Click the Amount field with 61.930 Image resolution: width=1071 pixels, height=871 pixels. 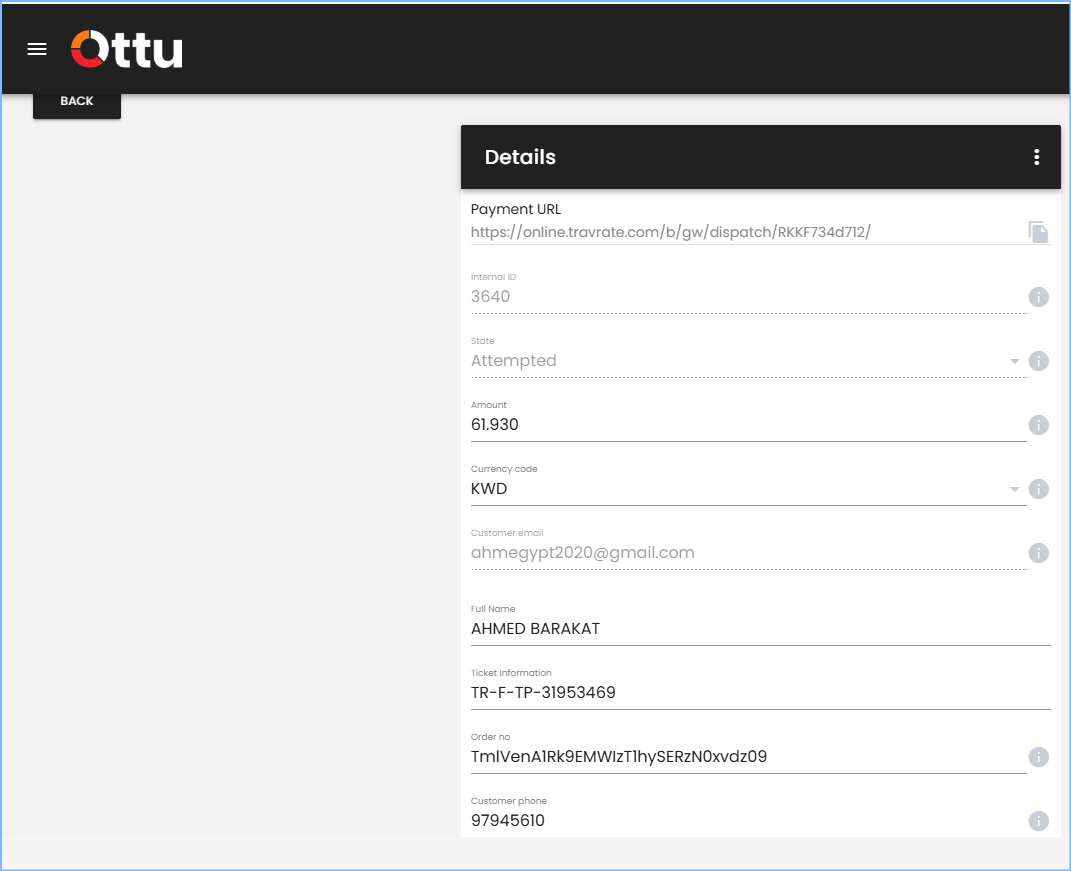click(x=748, y=425)
